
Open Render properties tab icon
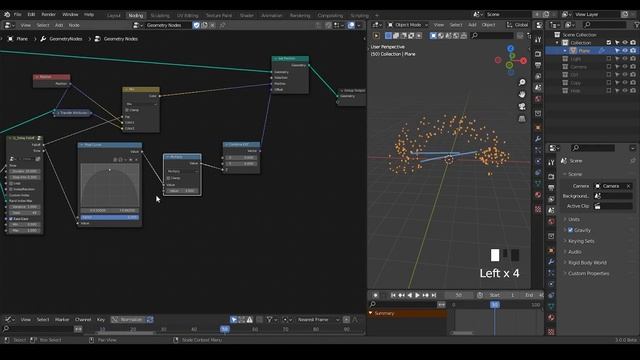[551, 177]
